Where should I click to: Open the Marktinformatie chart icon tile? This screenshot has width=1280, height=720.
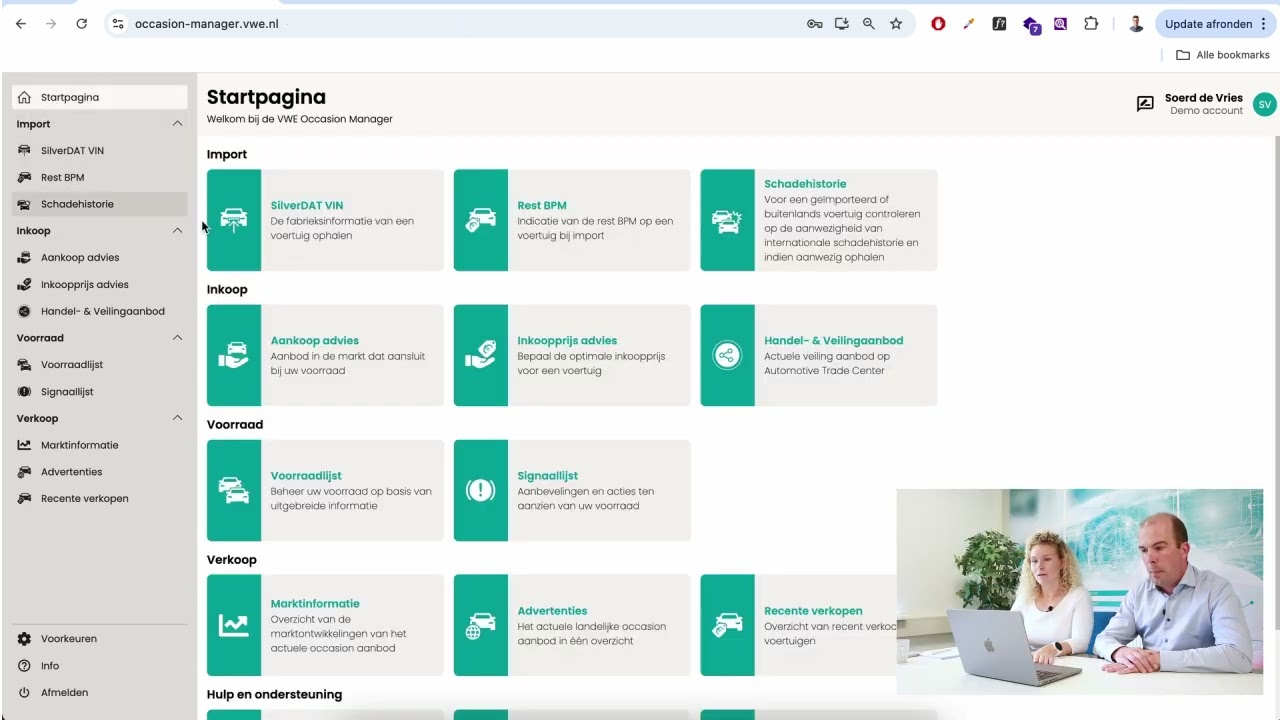[x=234, y=625]
